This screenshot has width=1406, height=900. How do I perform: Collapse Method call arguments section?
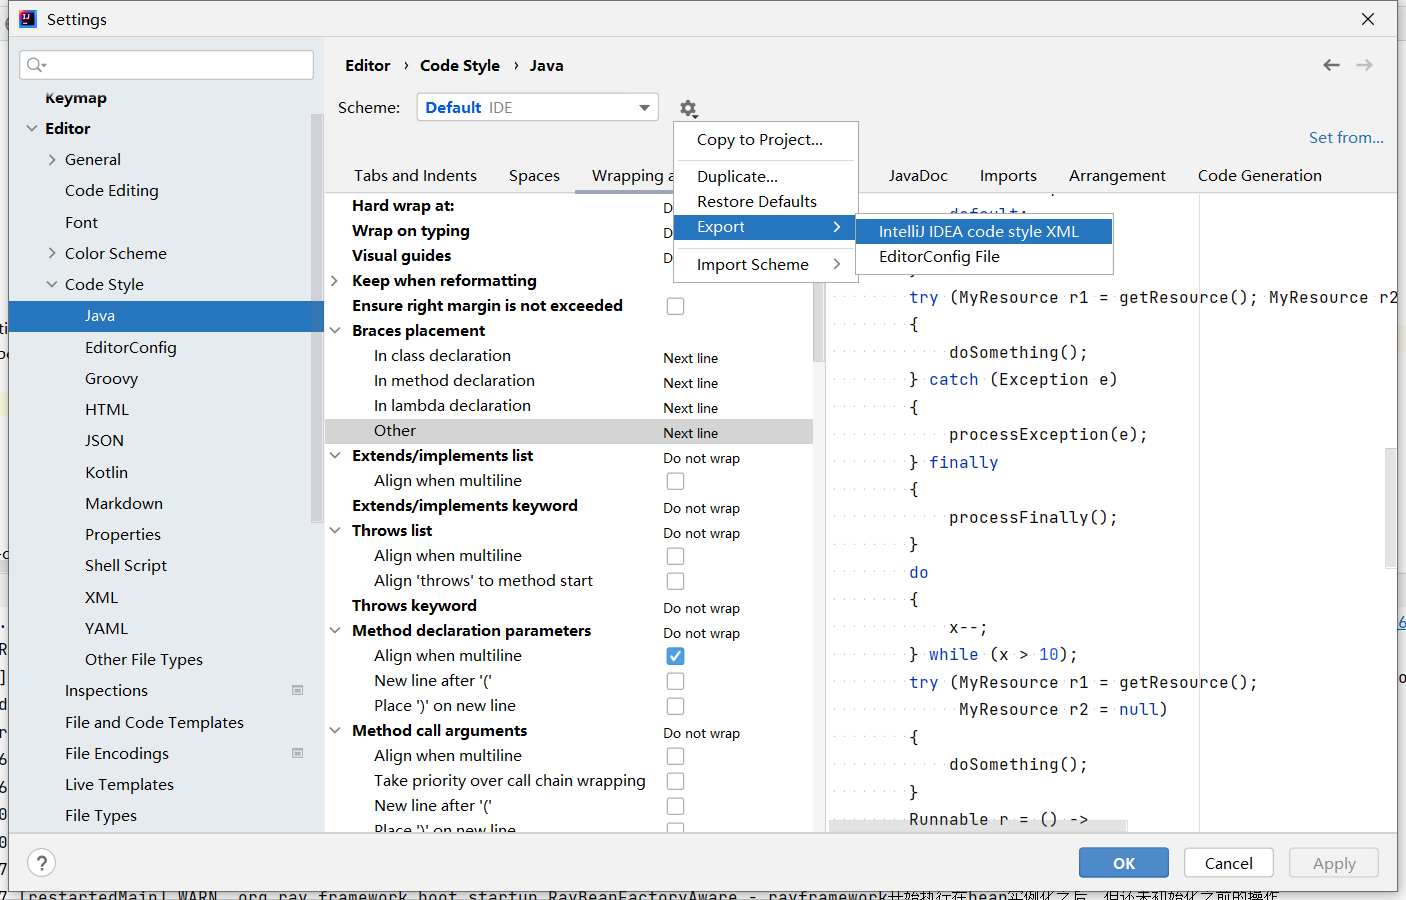coord(335,731)
